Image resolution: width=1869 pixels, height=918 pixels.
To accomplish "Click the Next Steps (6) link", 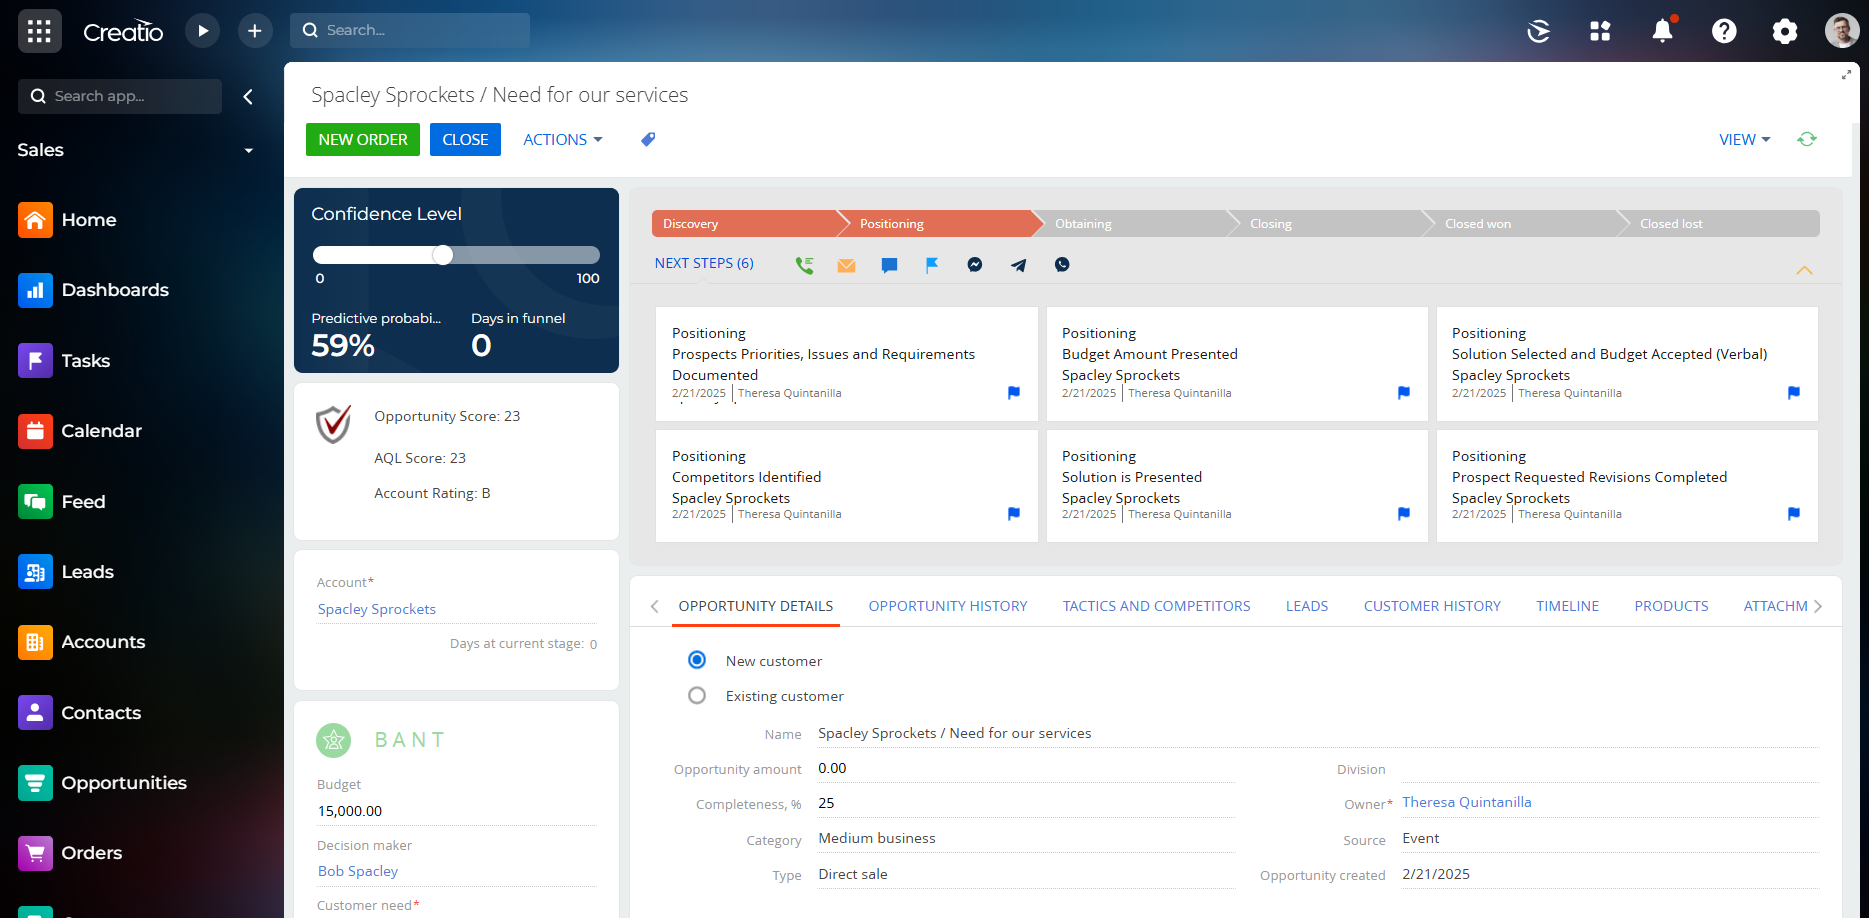I will [x=704, y=263].
